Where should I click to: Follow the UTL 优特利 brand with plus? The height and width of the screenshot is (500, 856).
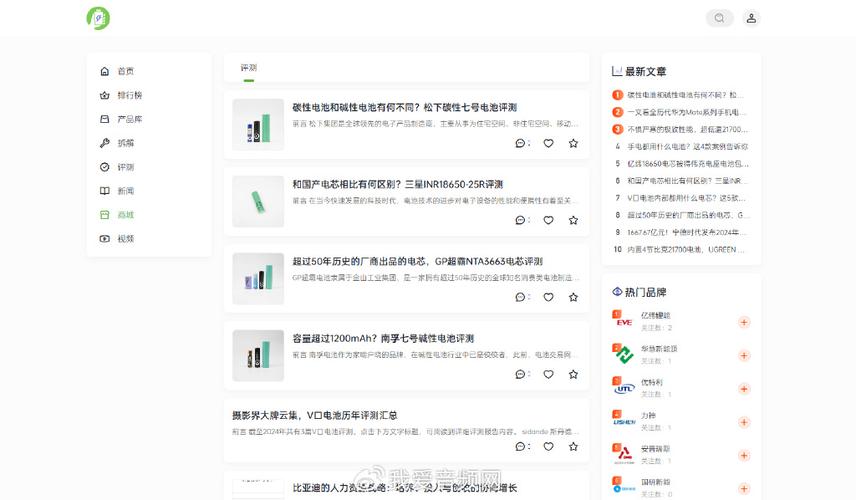pyautogui.click(x=744, y=389)
